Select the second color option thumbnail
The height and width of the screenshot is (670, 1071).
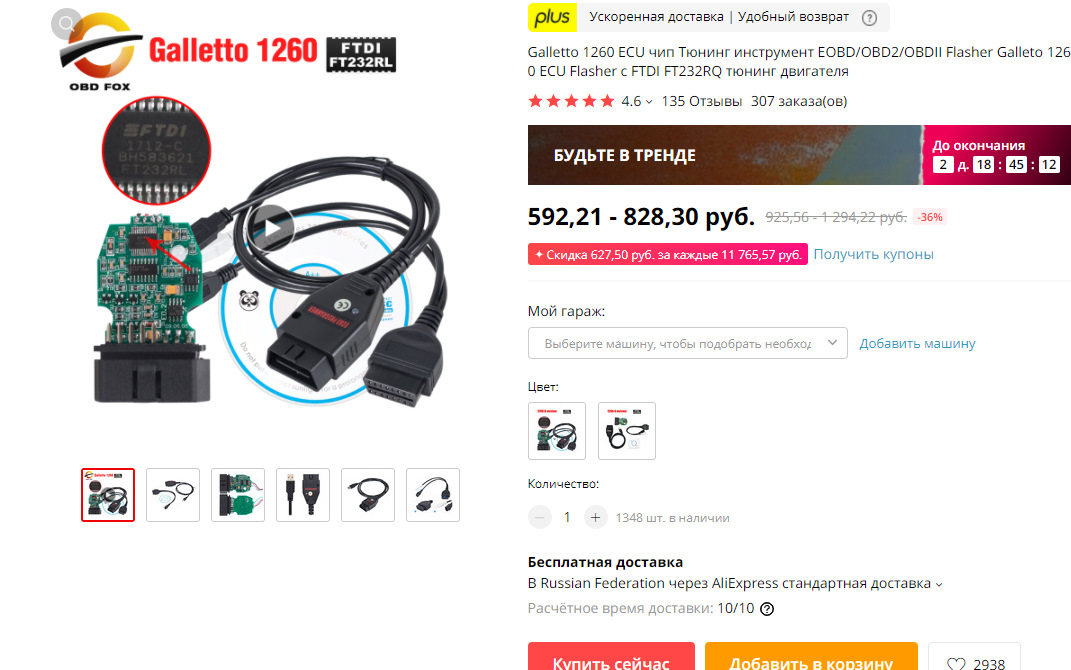tap(627, 431)
